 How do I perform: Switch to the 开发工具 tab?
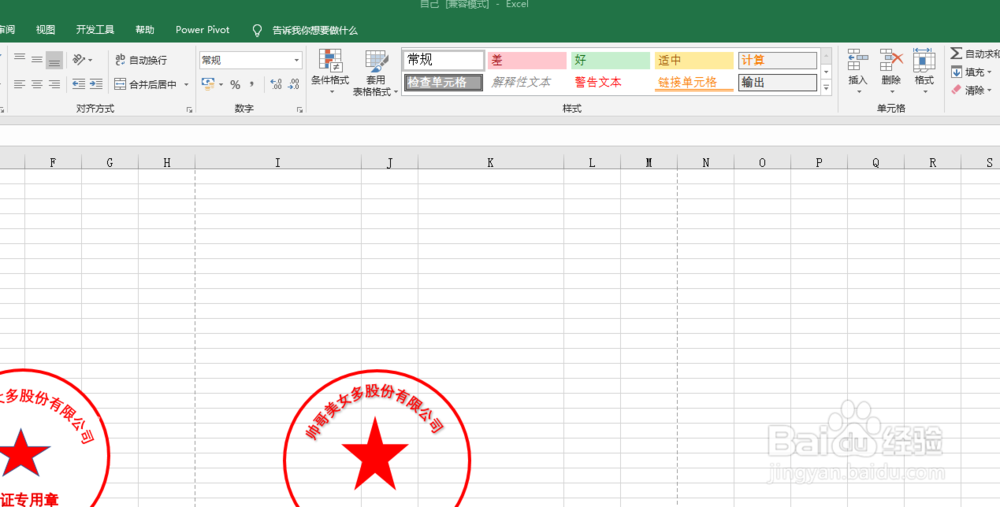pos(95,30)
